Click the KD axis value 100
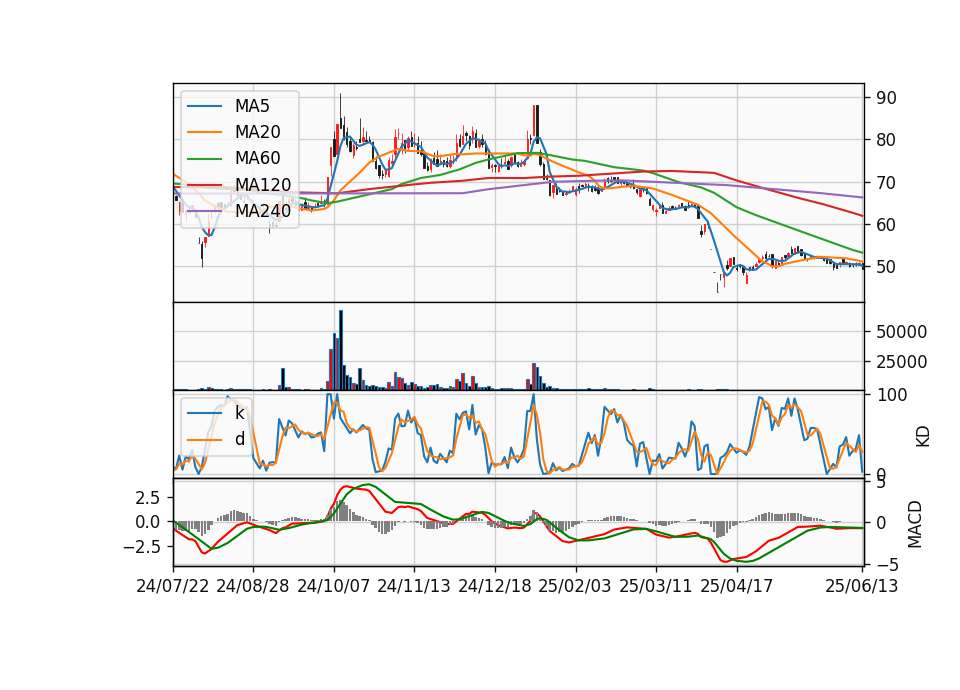 coord(892,395)
